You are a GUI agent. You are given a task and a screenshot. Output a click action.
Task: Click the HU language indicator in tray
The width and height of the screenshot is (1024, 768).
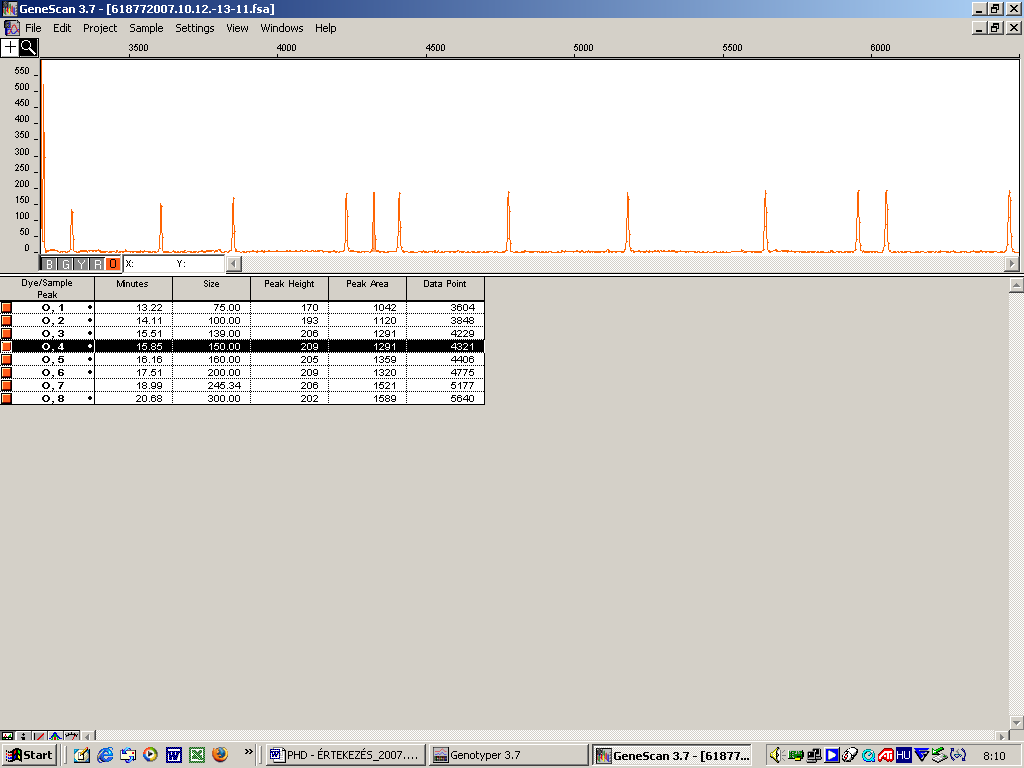pos(903,756)
